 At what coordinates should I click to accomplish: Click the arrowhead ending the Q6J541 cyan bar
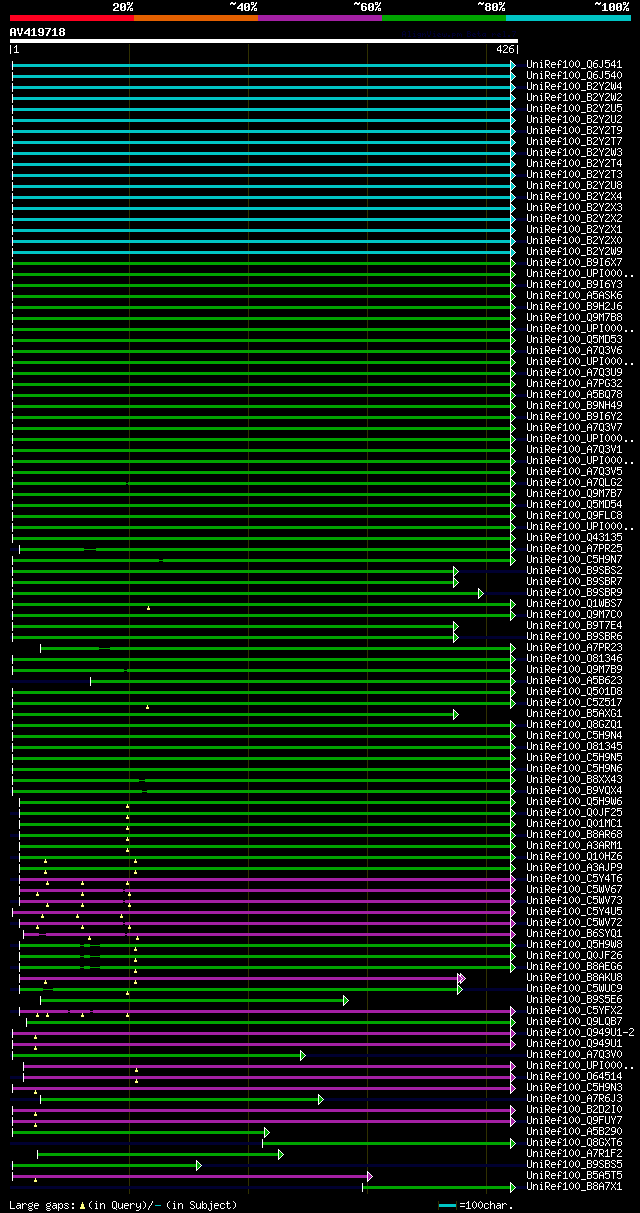[x=513, y=64]
